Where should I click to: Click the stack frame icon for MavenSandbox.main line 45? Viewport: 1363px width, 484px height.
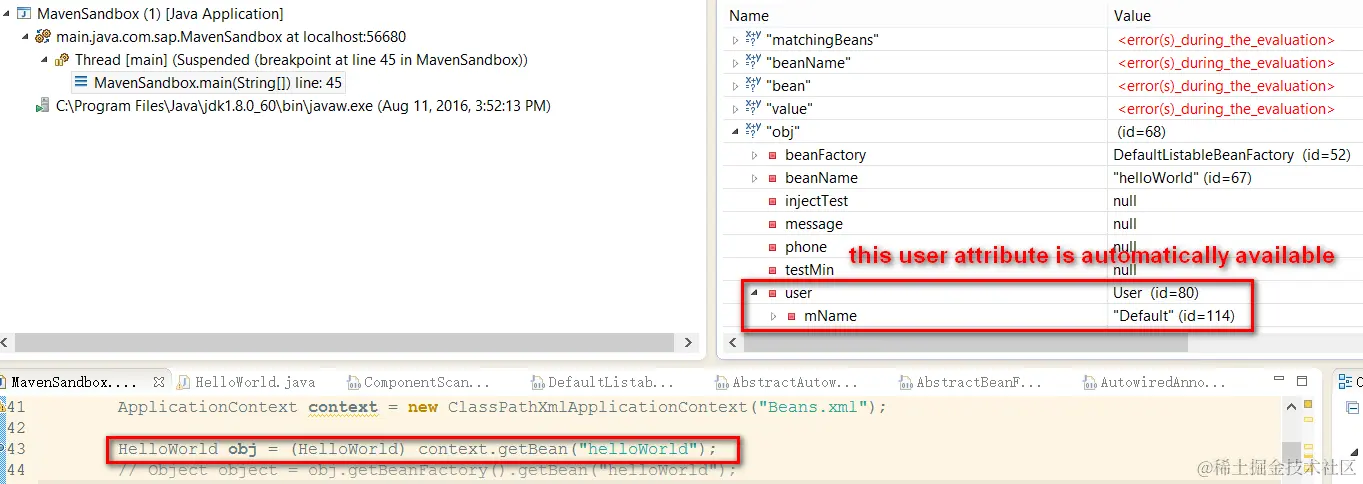tap(81, 82)
